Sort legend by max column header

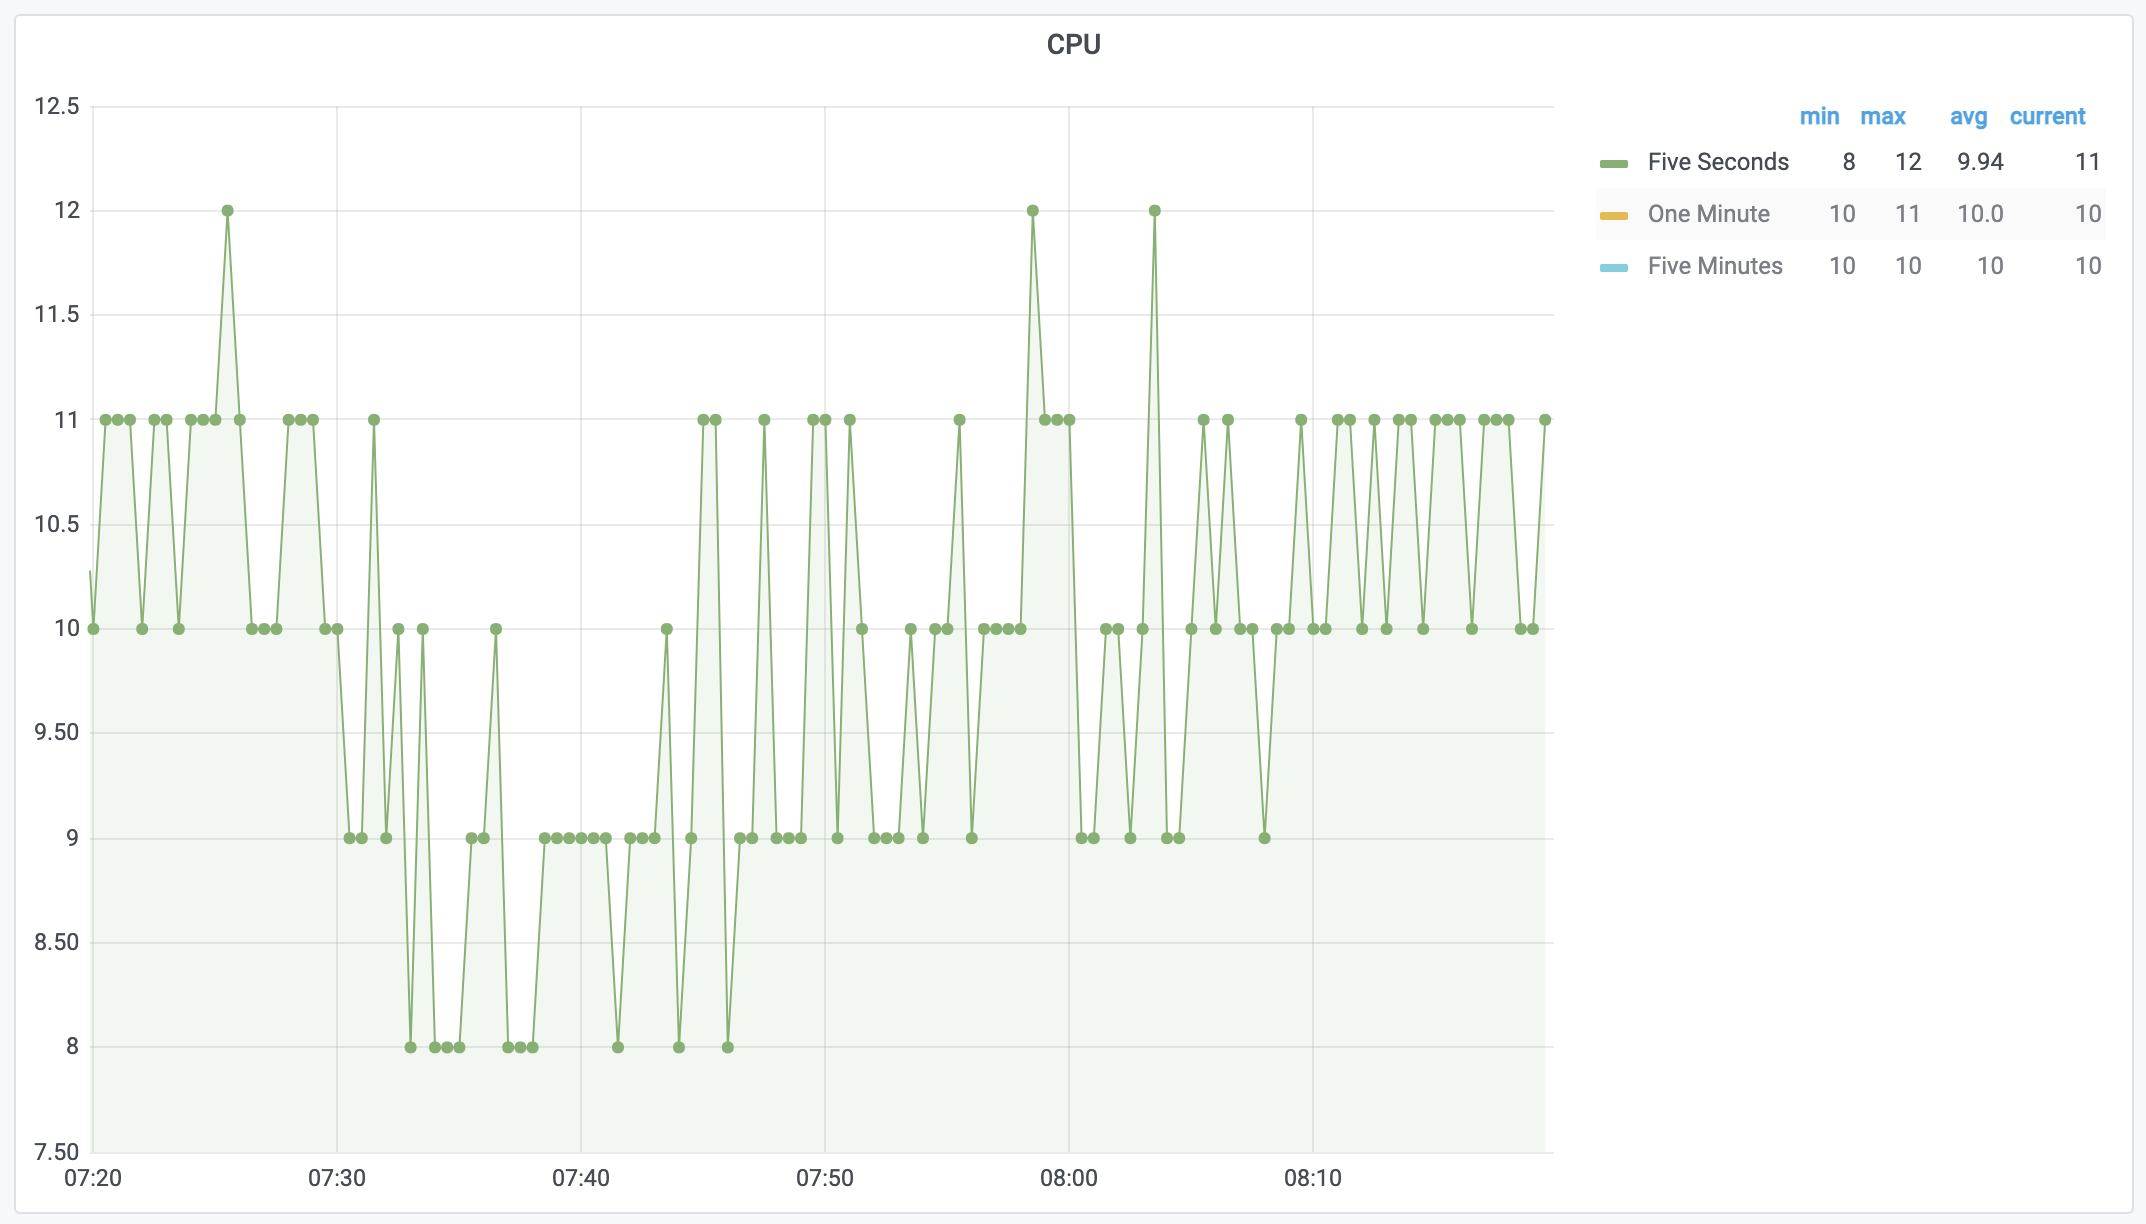pos(1883,117)
